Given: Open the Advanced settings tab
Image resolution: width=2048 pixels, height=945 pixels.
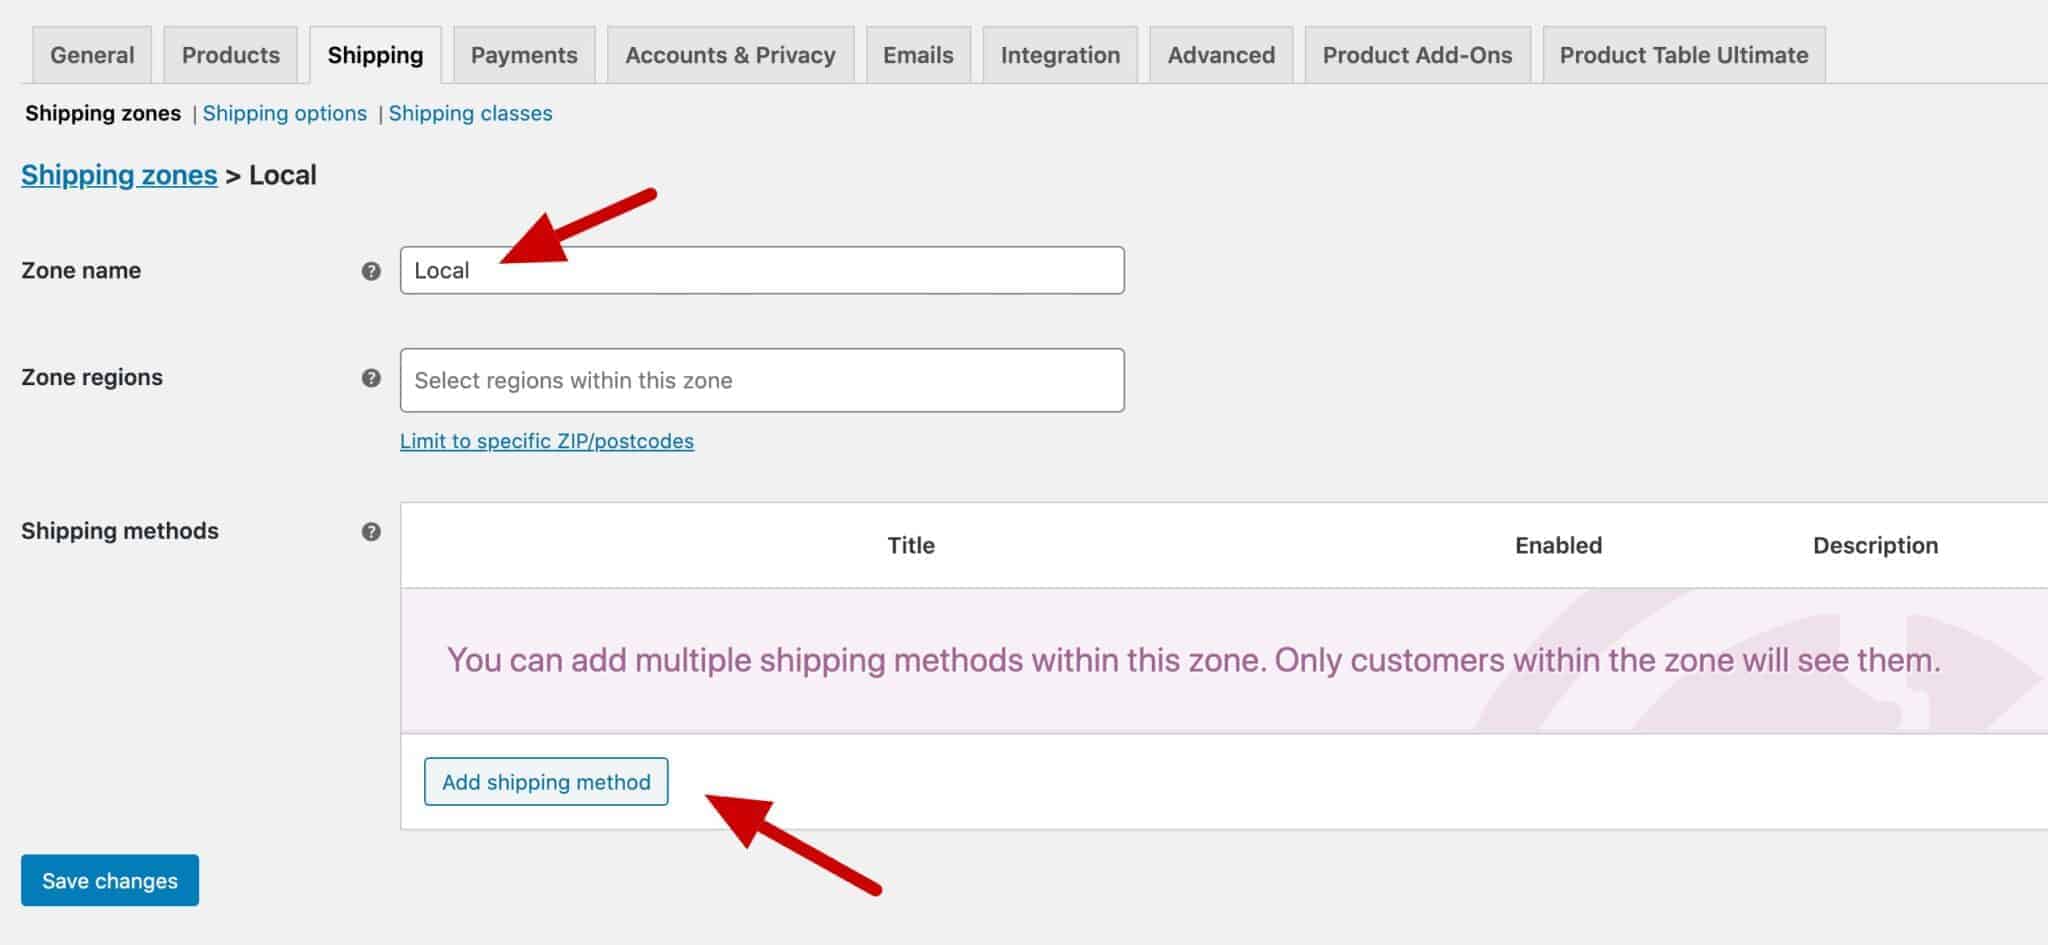Looking at the screenshot, I should click(1221, 55).
